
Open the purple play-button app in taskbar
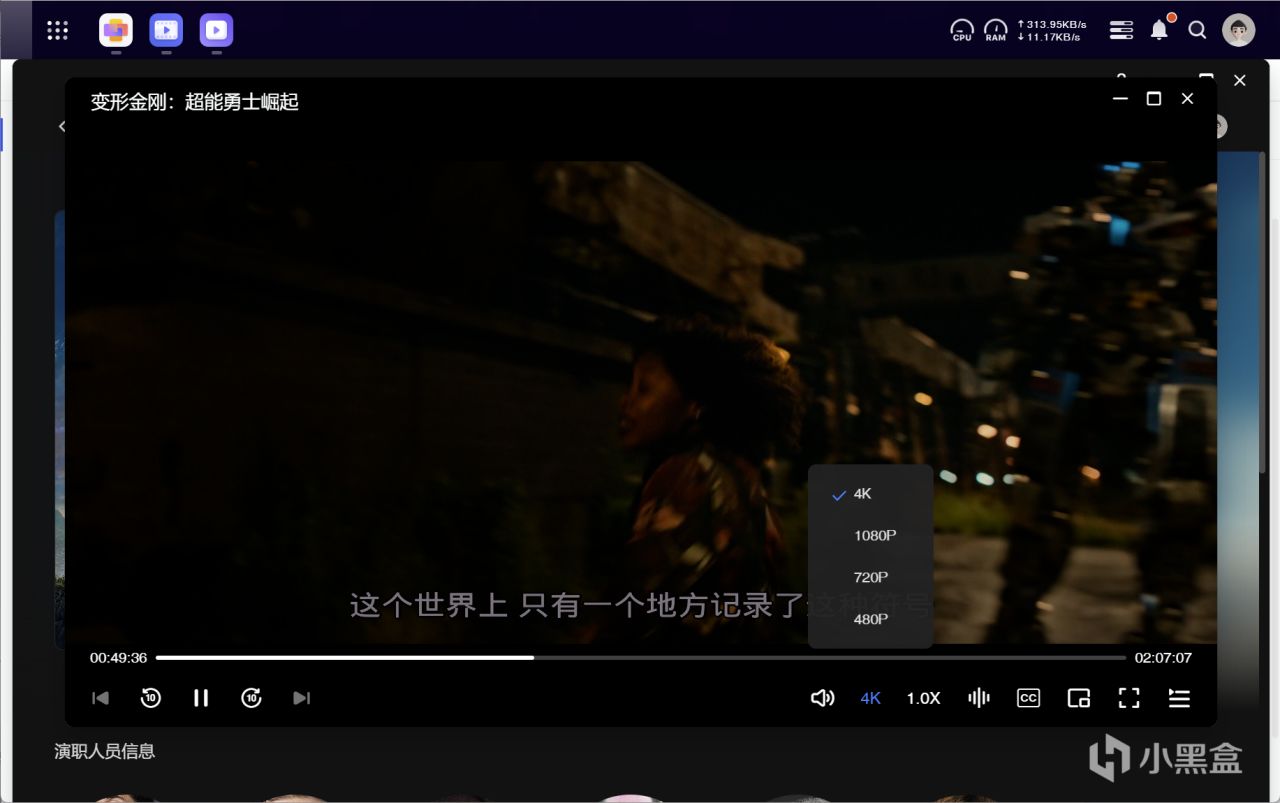click(216, 30)
